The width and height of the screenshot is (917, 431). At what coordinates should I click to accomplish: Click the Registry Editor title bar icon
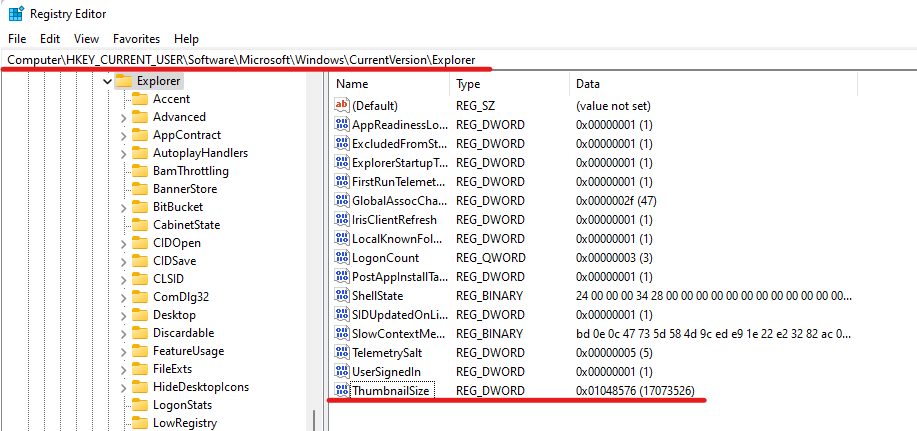coord(16,14)
